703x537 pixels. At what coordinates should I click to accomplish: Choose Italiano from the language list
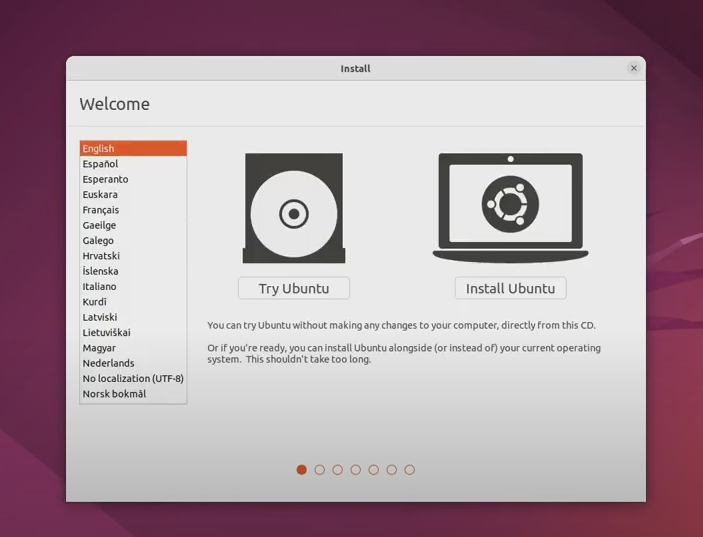coord(133,286)
